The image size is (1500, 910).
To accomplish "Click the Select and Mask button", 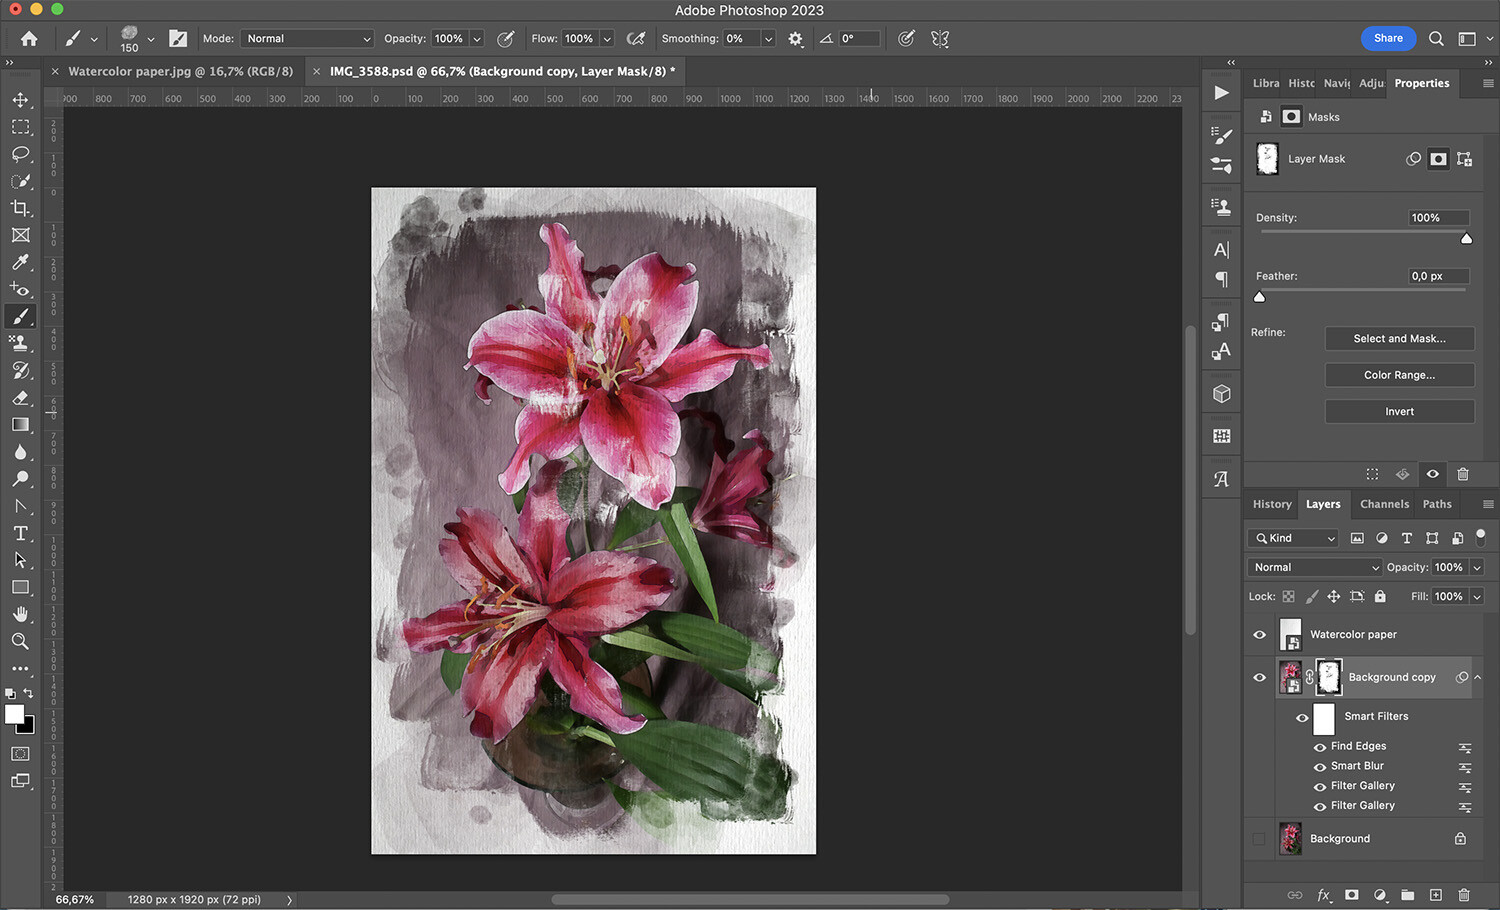I will [1399, 338].
